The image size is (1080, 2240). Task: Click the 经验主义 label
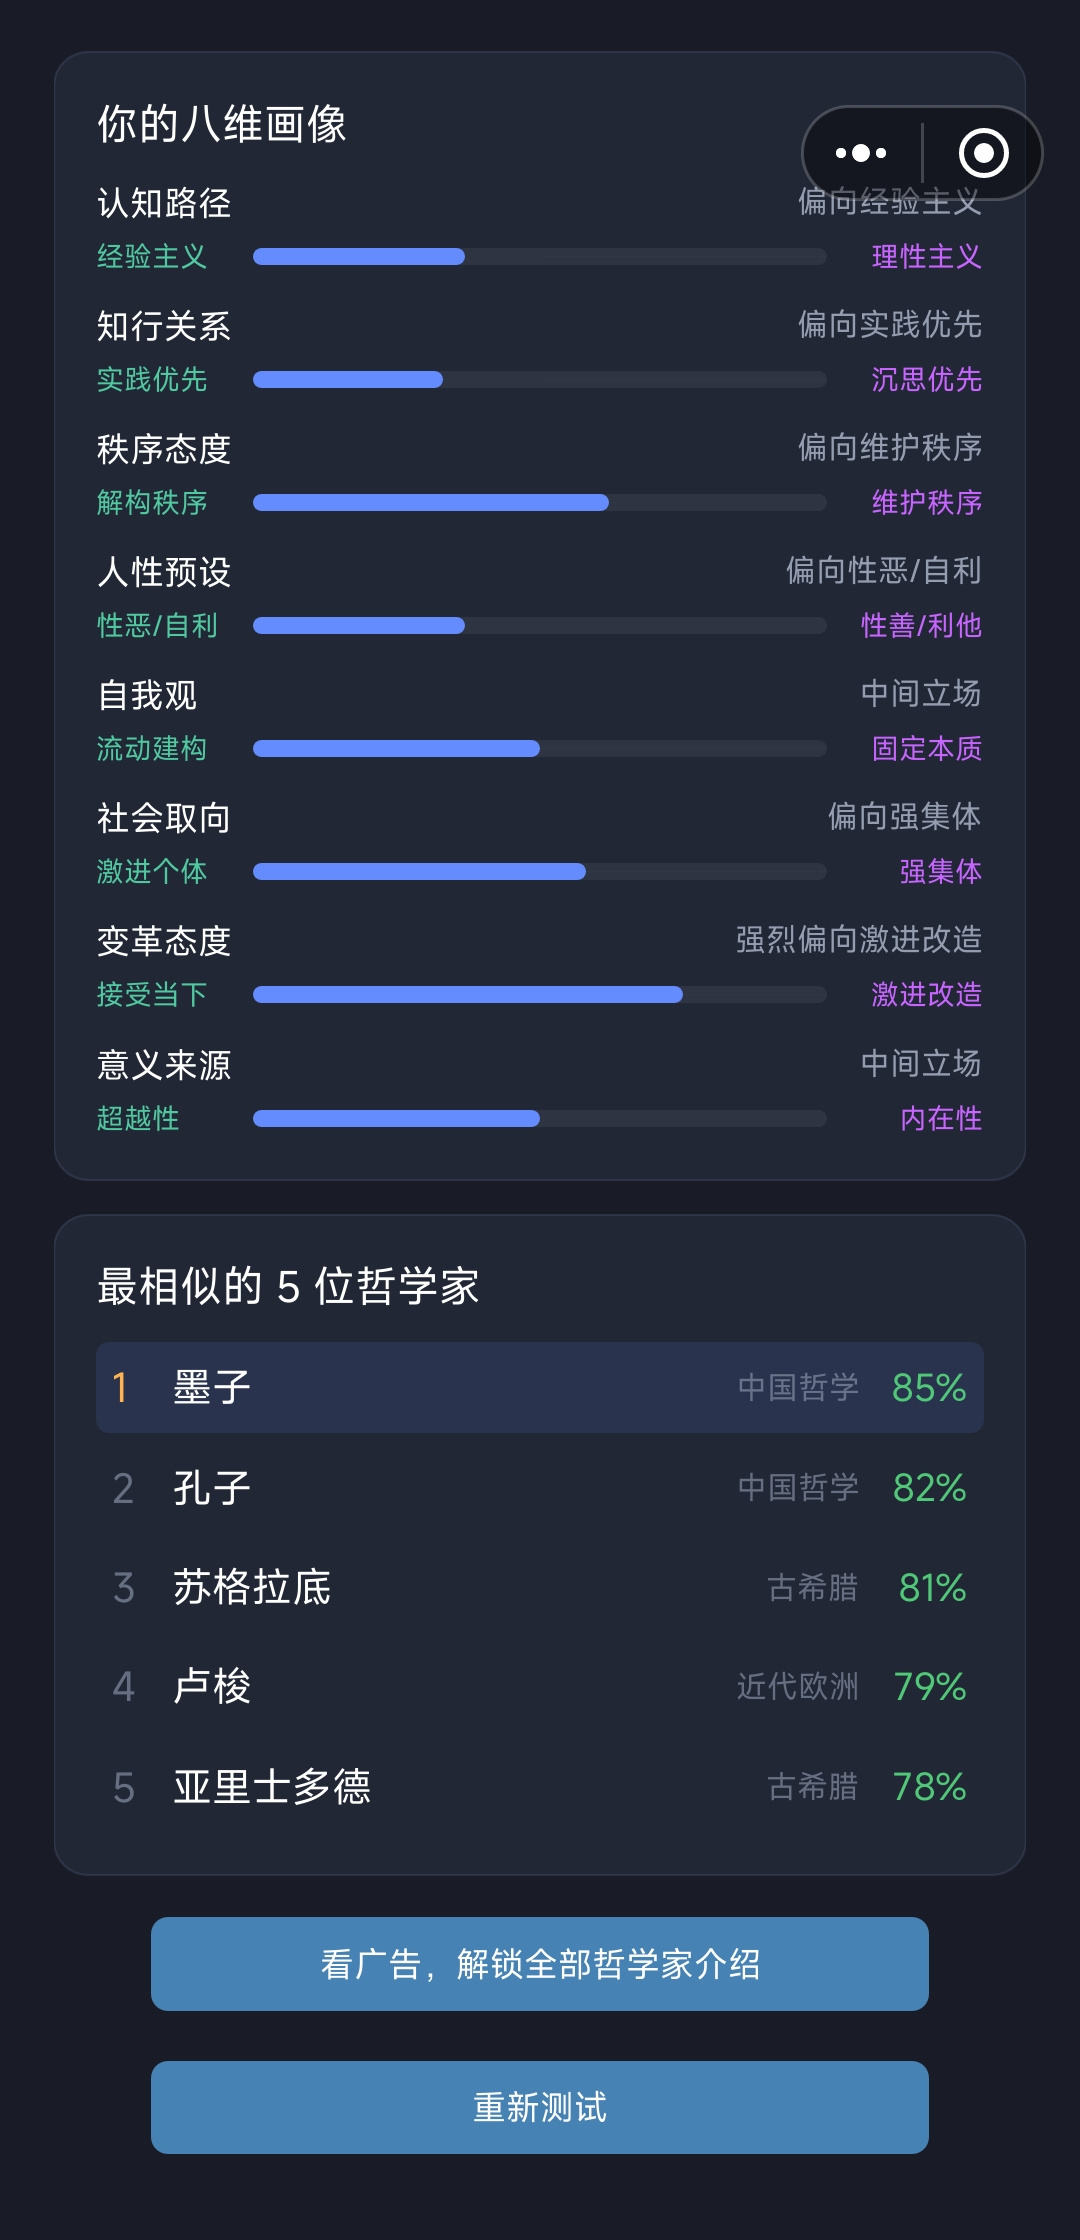[x=152, y=257]
